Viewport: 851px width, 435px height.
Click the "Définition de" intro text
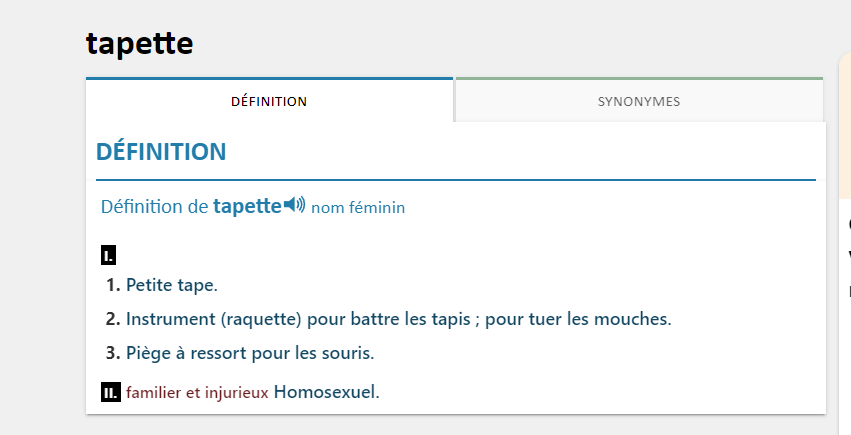point(155,207)
